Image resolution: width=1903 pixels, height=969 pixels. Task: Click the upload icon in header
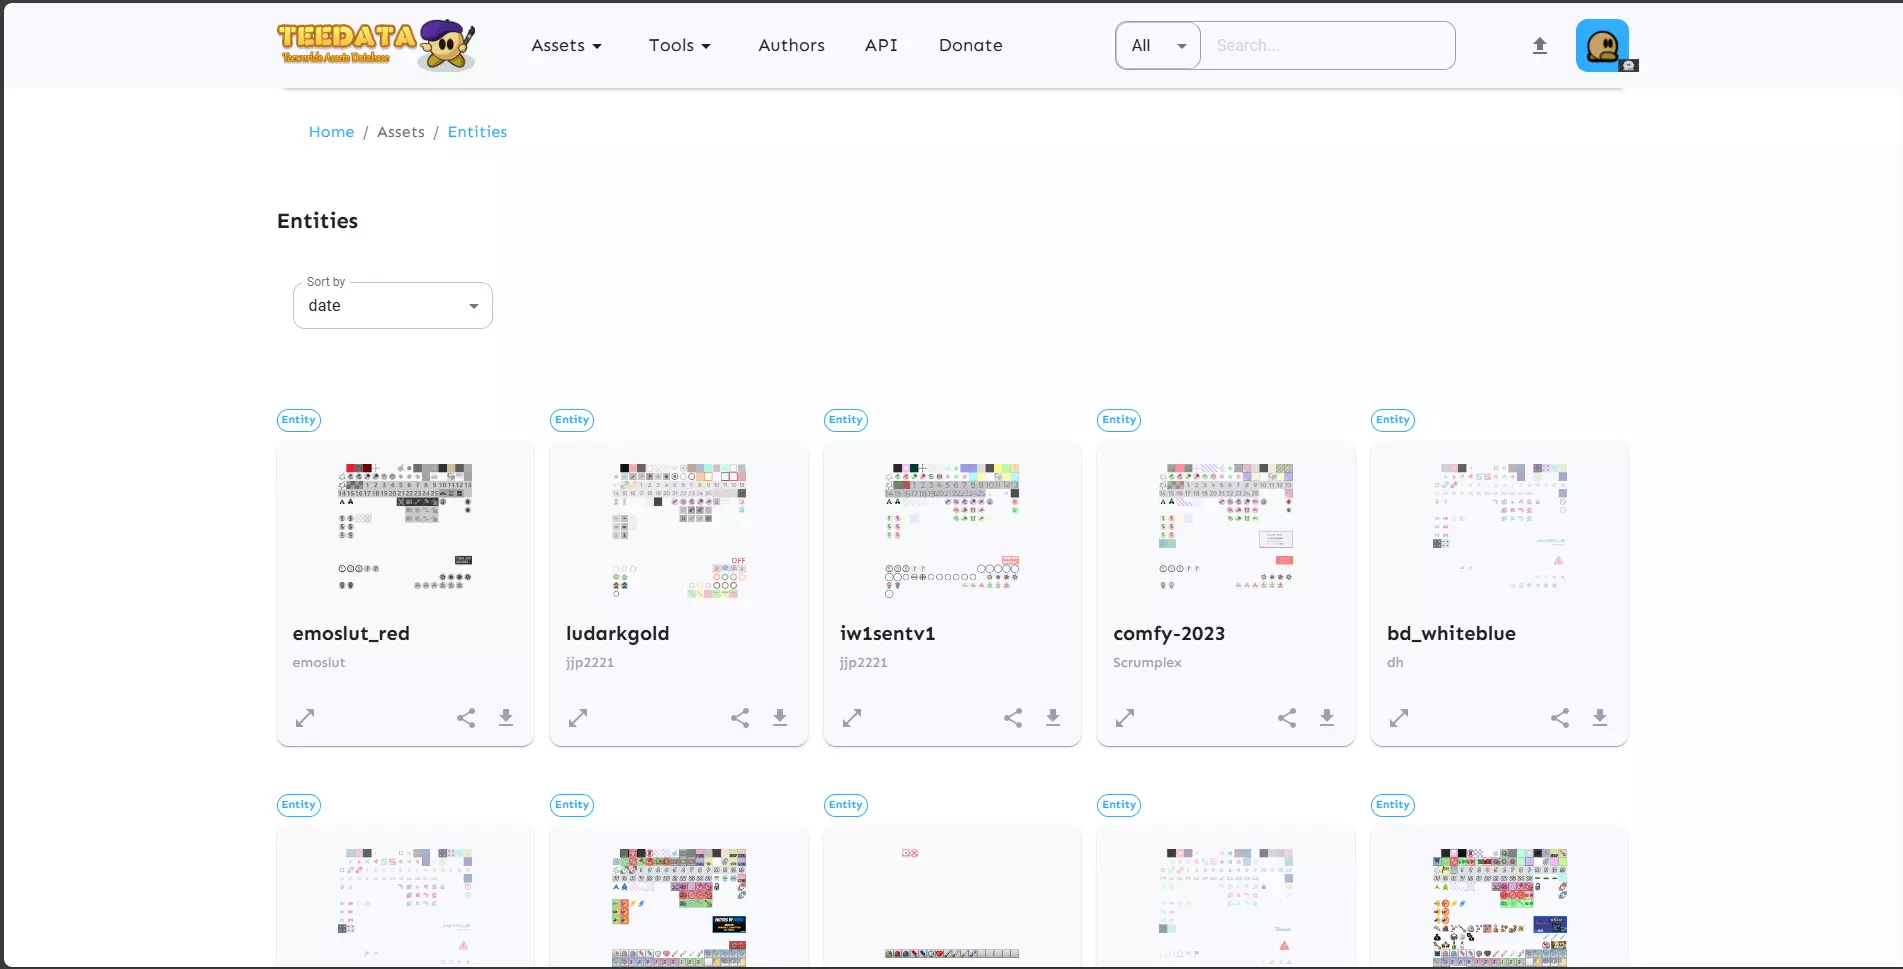tap(1540, 45)
